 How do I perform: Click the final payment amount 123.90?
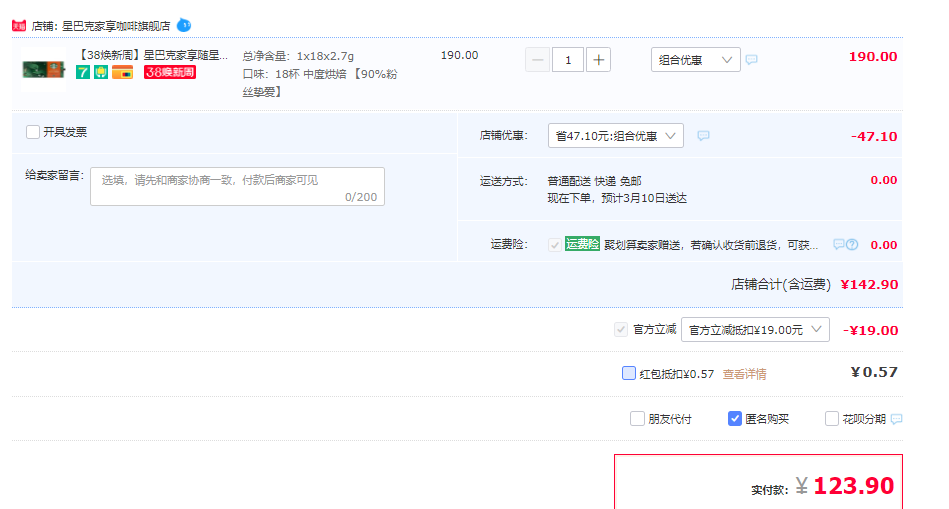click(853, 486)
